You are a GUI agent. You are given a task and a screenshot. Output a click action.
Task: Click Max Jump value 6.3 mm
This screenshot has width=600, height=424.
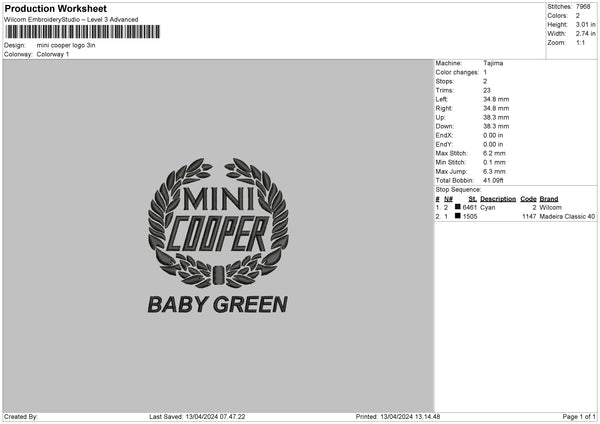tap(494, 171)
